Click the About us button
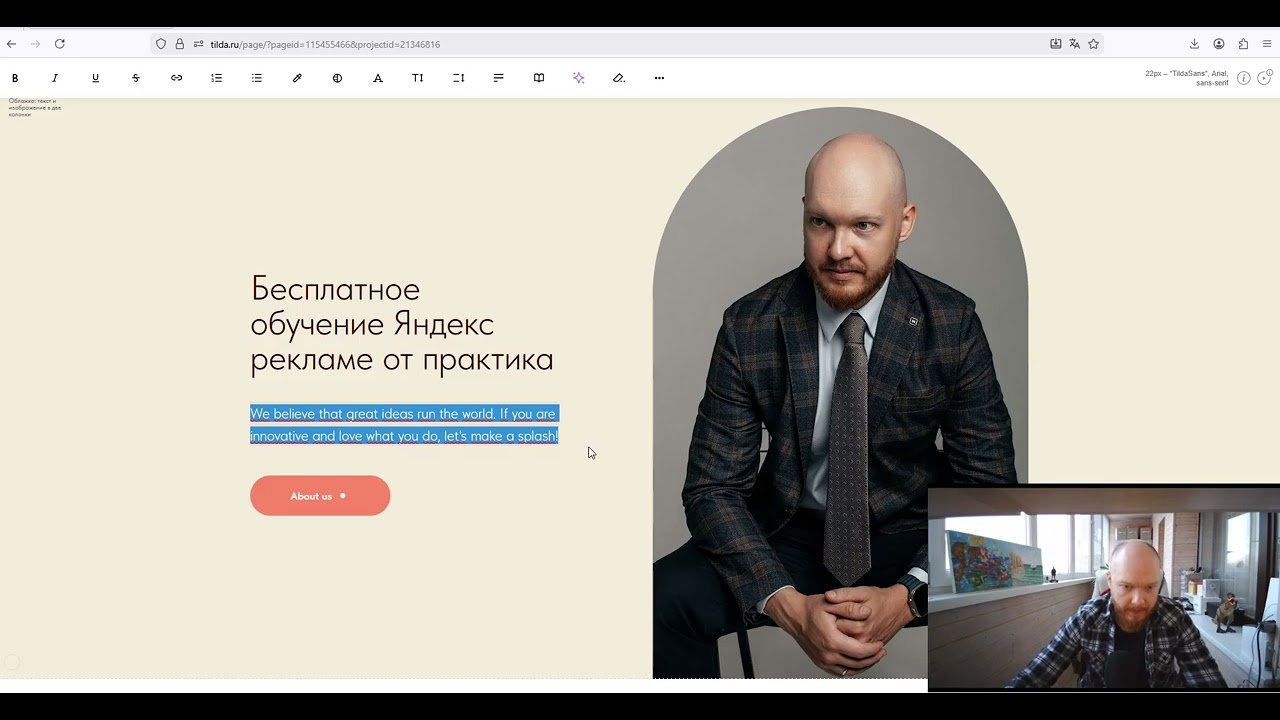Viewport: 1280px width, 720px height. [x=320, y=496]
